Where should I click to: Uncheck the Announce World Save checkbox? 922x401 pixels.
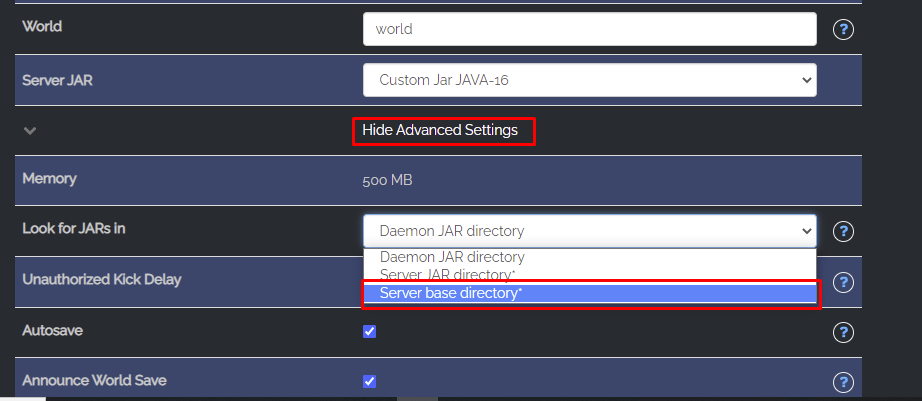tap(370, 381)
